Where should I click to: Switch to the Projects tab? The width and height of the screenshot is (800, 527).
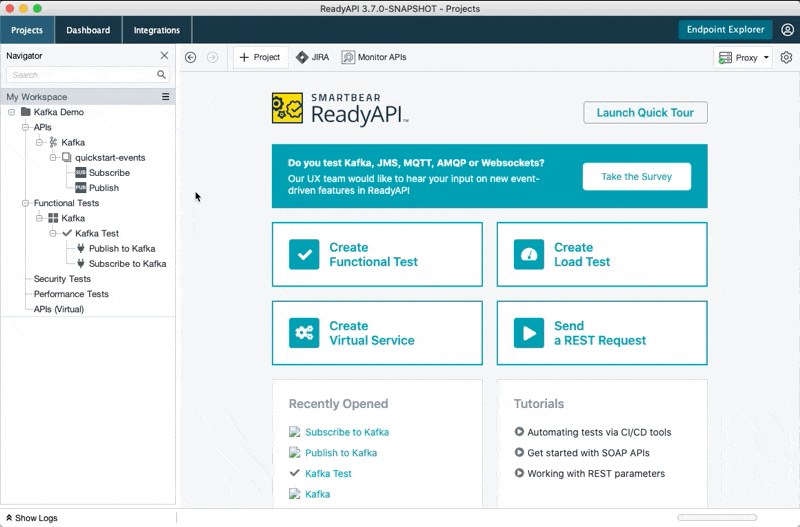pos(27,30)
